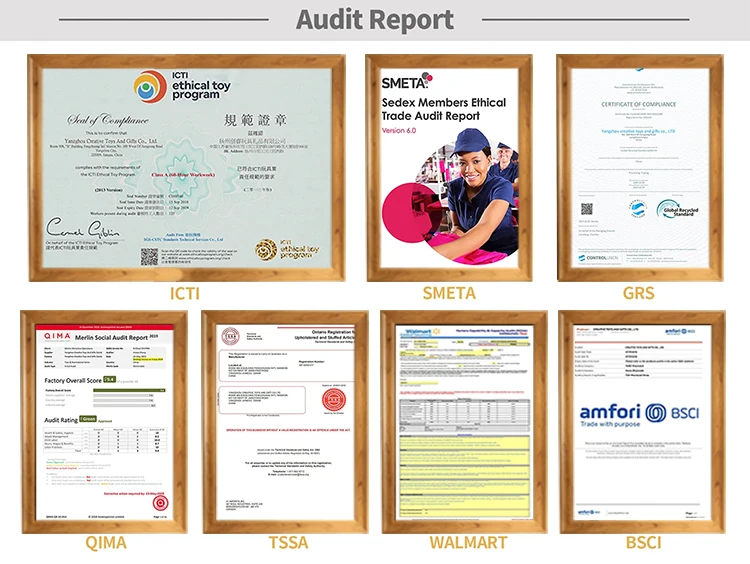Click the 'GRS' caption label
This screenshot has width=750, height=564.
click(639, 293)
